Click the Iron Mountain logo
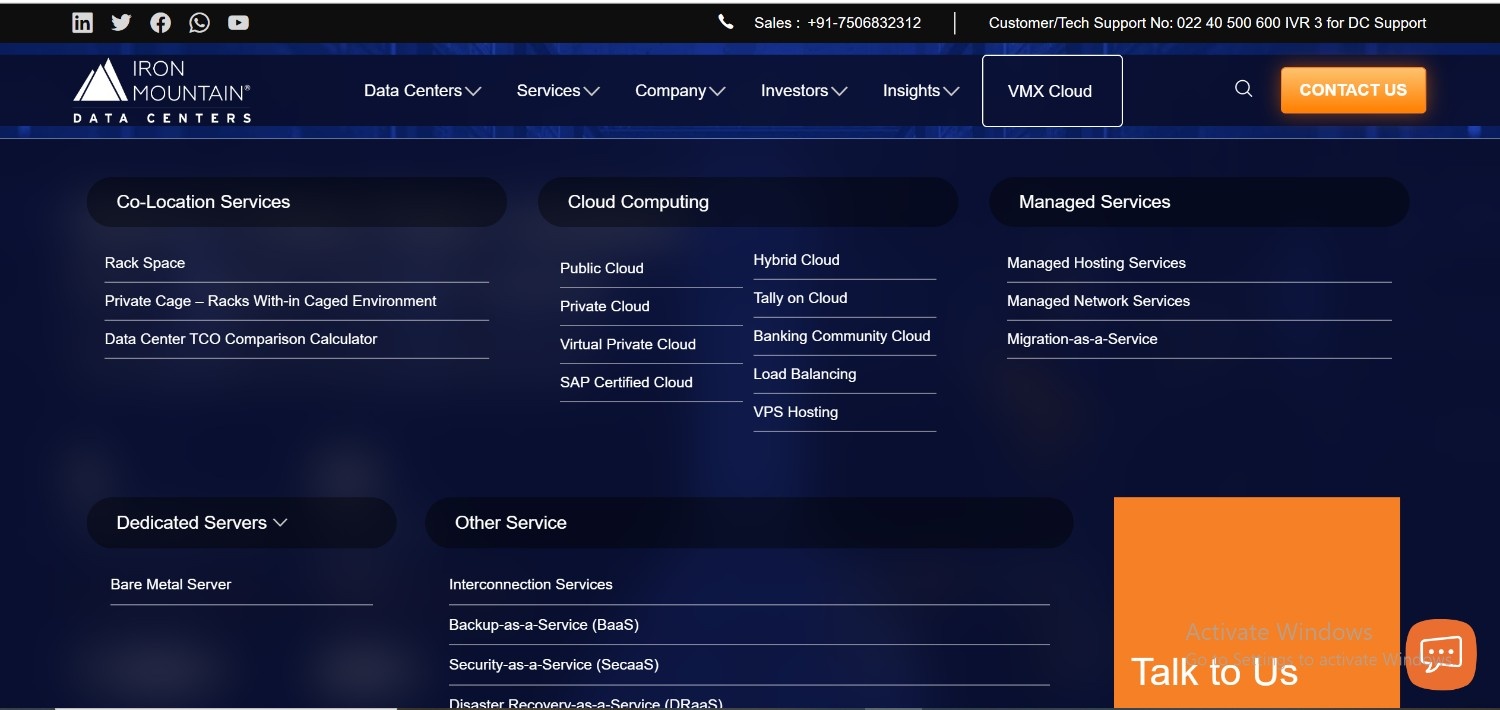The image size is (1500, 710). pos(162,91)
